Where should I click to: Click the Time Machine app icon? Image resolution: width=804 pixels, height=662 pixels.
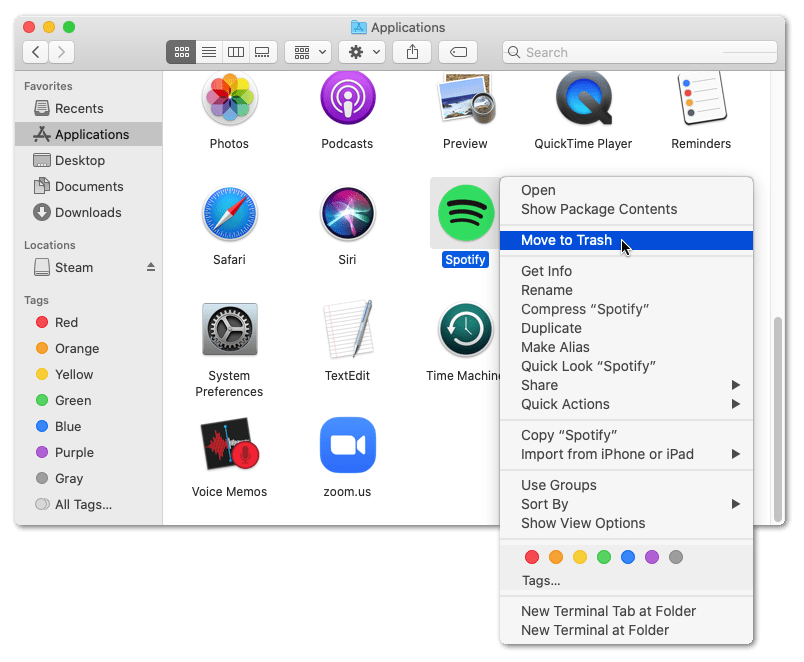[x=466, y=329]
